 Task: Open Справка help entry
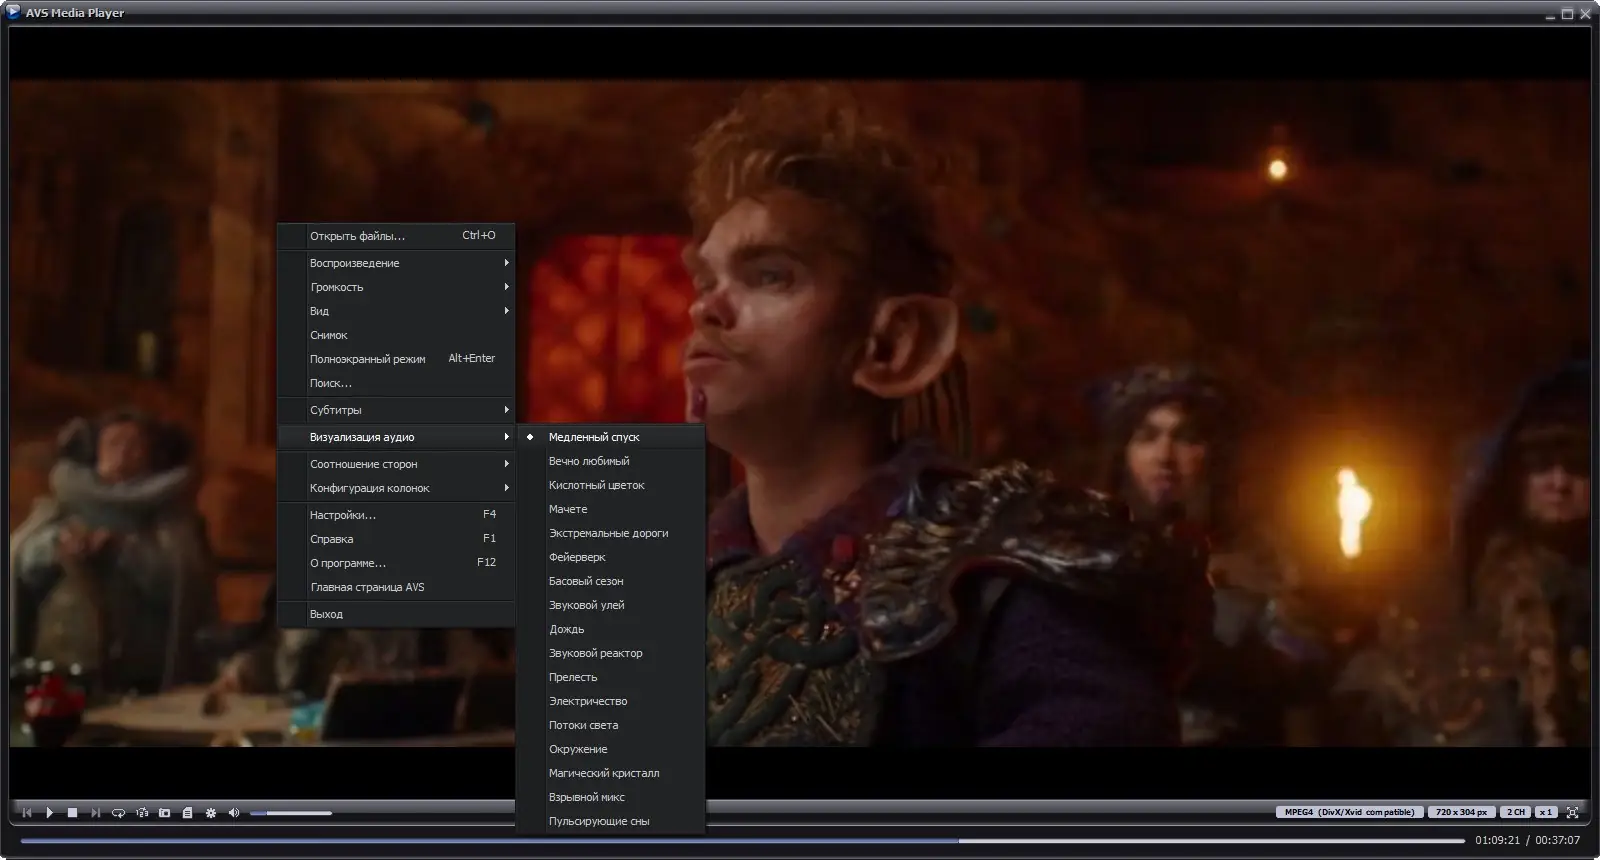(x=396, y=539)
